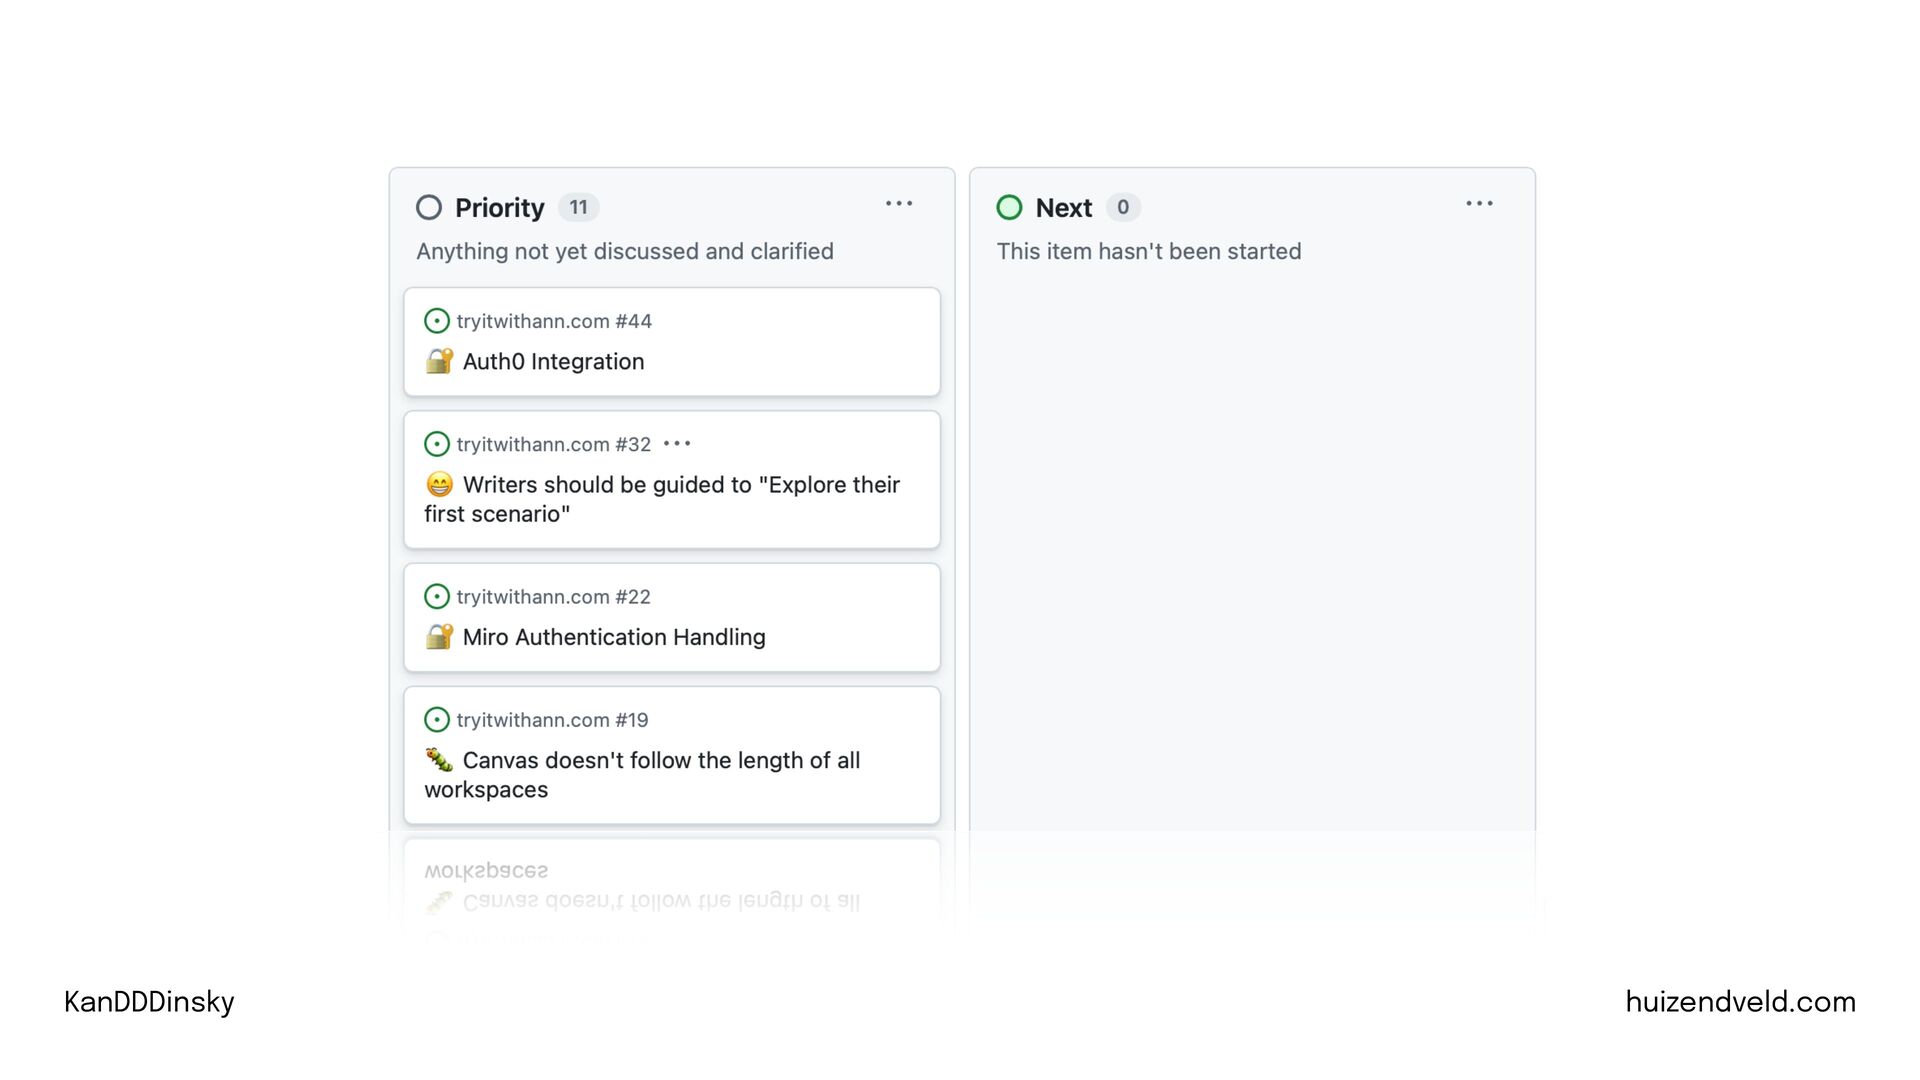Screen dimensions: 1920x1080
Task: Click the lock emoji on Auth0 Integration
Action: tap(439, 361)
